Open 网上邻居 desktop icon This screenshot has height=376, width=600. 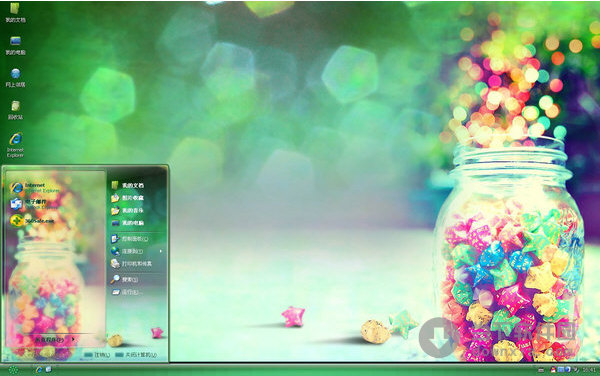[15, 78]
